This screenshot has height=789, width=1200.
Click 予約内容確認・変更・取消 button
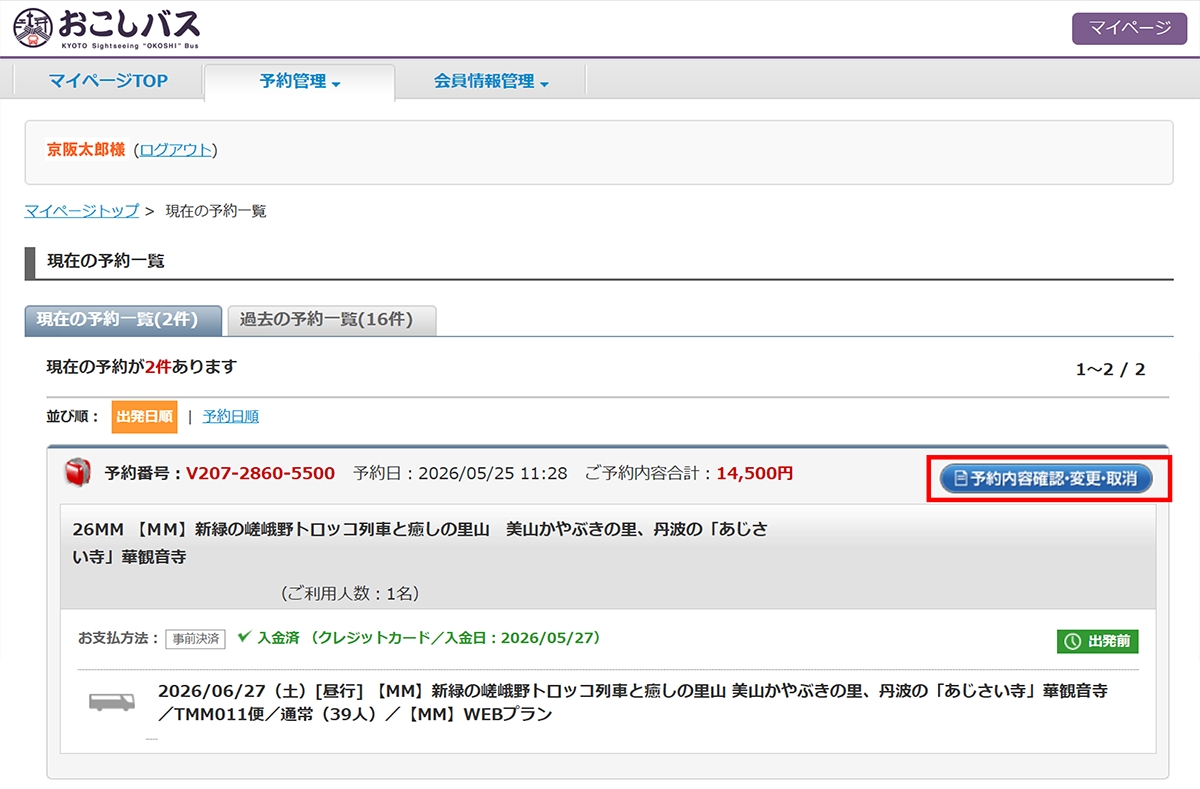(x=1046, y=479)
